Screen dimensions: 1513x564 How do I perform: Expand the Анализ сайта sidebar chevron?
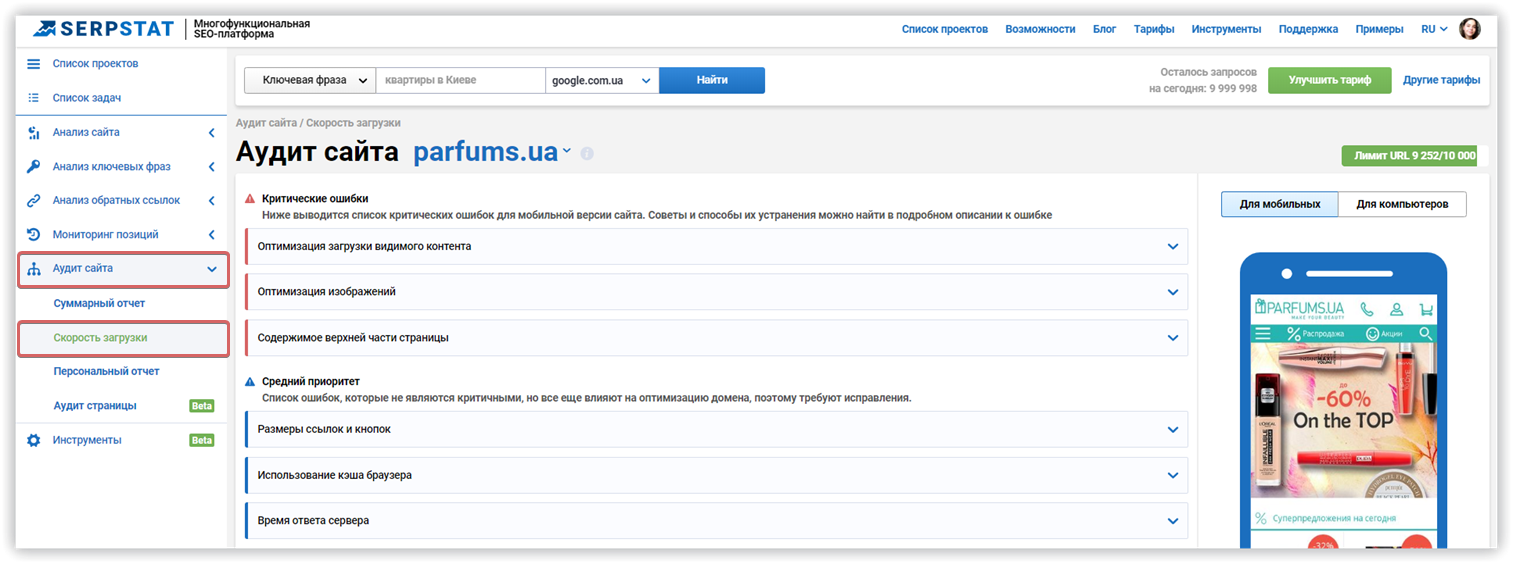(x=211, y=132)
